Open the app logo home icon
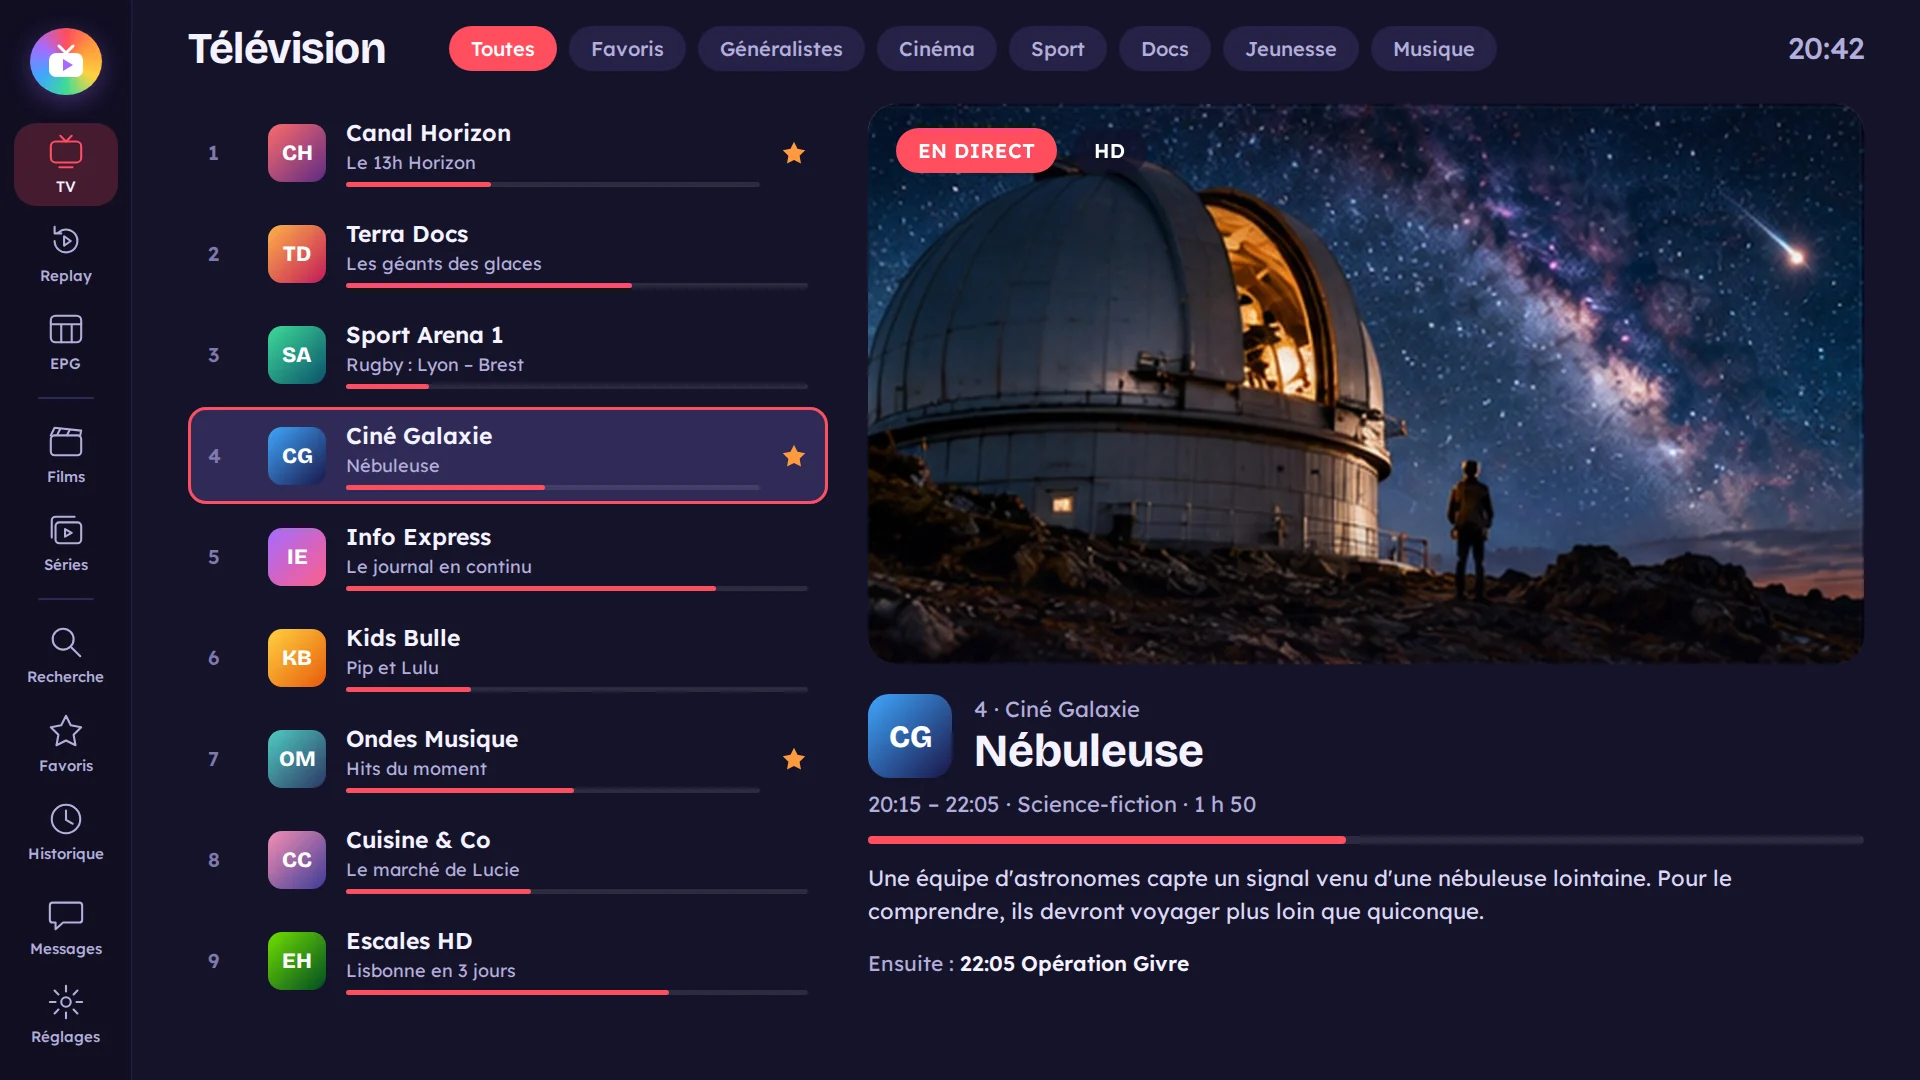1920x1080 pixels. point(66,62)
